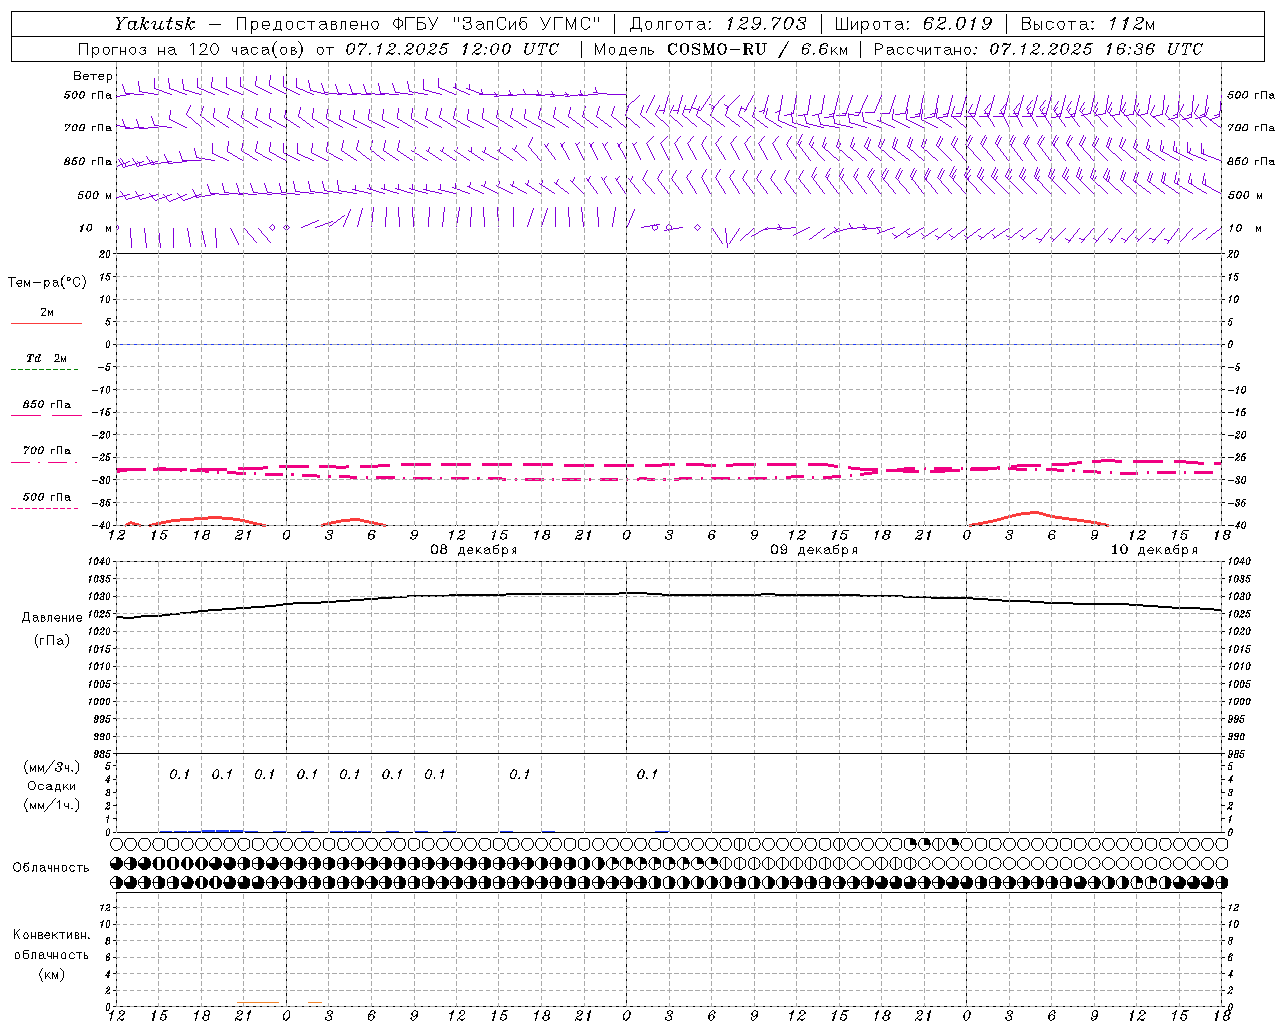Click the 'Td 2м' dew point legend entry
Screen dimensions: 1280x1024
point(46,358)
